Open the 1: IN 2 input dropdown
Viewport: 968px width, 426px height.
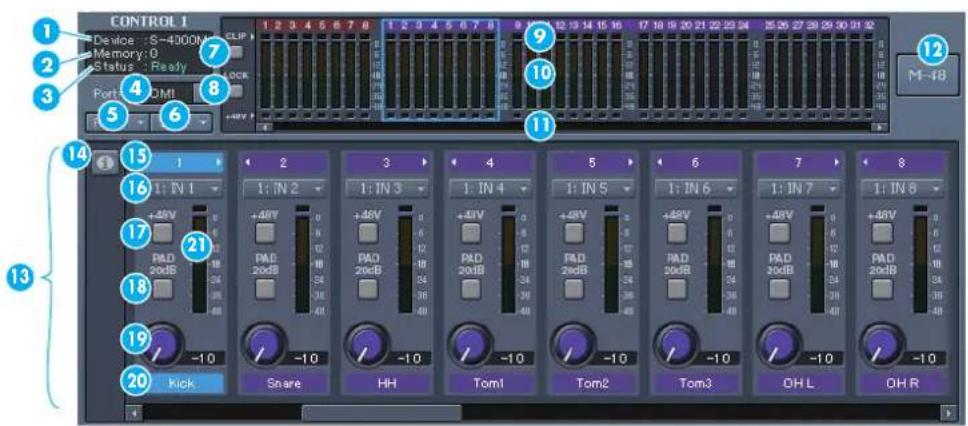pos(284,188)
